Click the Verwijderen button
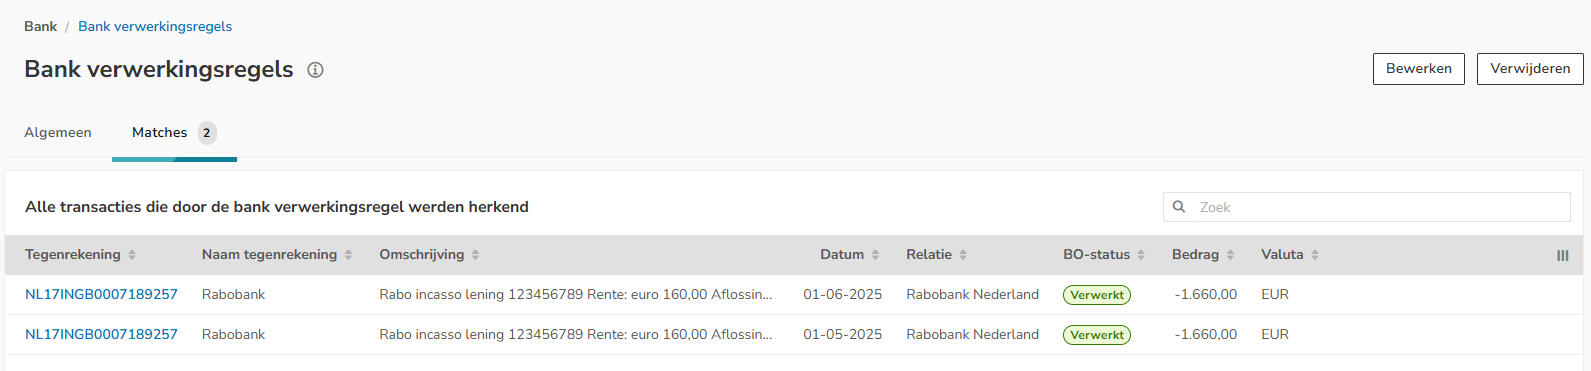 [x=1530, y=69]
